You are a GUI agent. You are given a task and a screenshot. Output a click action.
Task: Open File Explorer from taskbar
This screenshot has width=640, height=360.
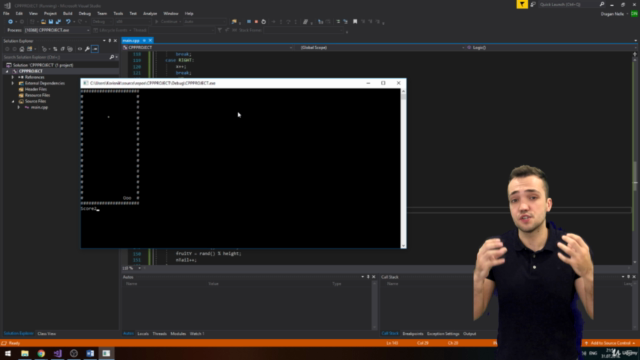25,353
